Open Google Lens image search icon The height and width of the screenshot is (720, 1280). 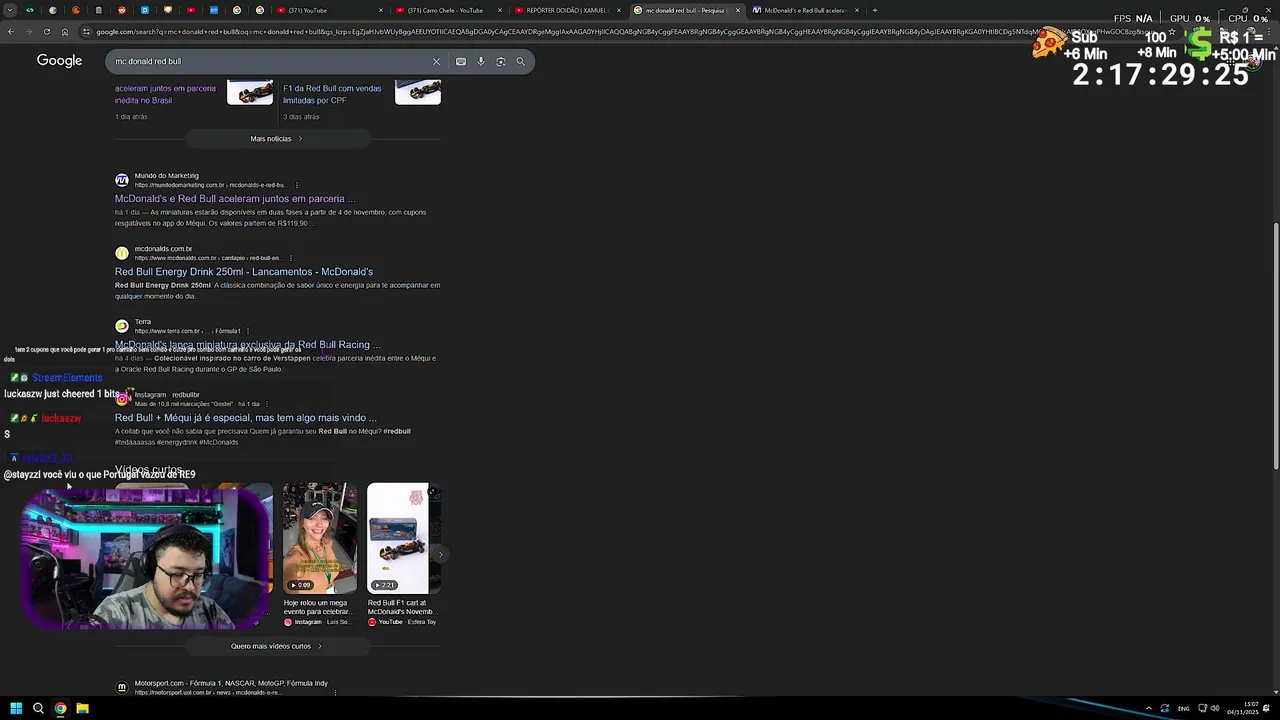coord(501,61)
